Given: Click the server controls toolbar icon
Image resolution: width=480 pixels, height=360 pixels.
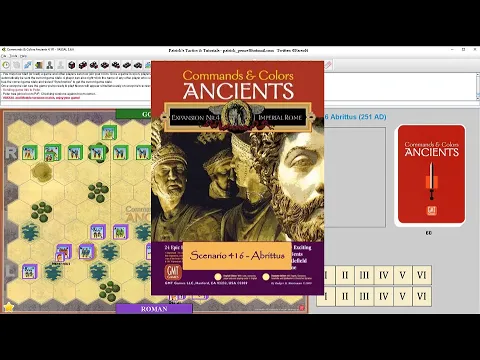Looking at the screenshot, I should coord(39,65).
